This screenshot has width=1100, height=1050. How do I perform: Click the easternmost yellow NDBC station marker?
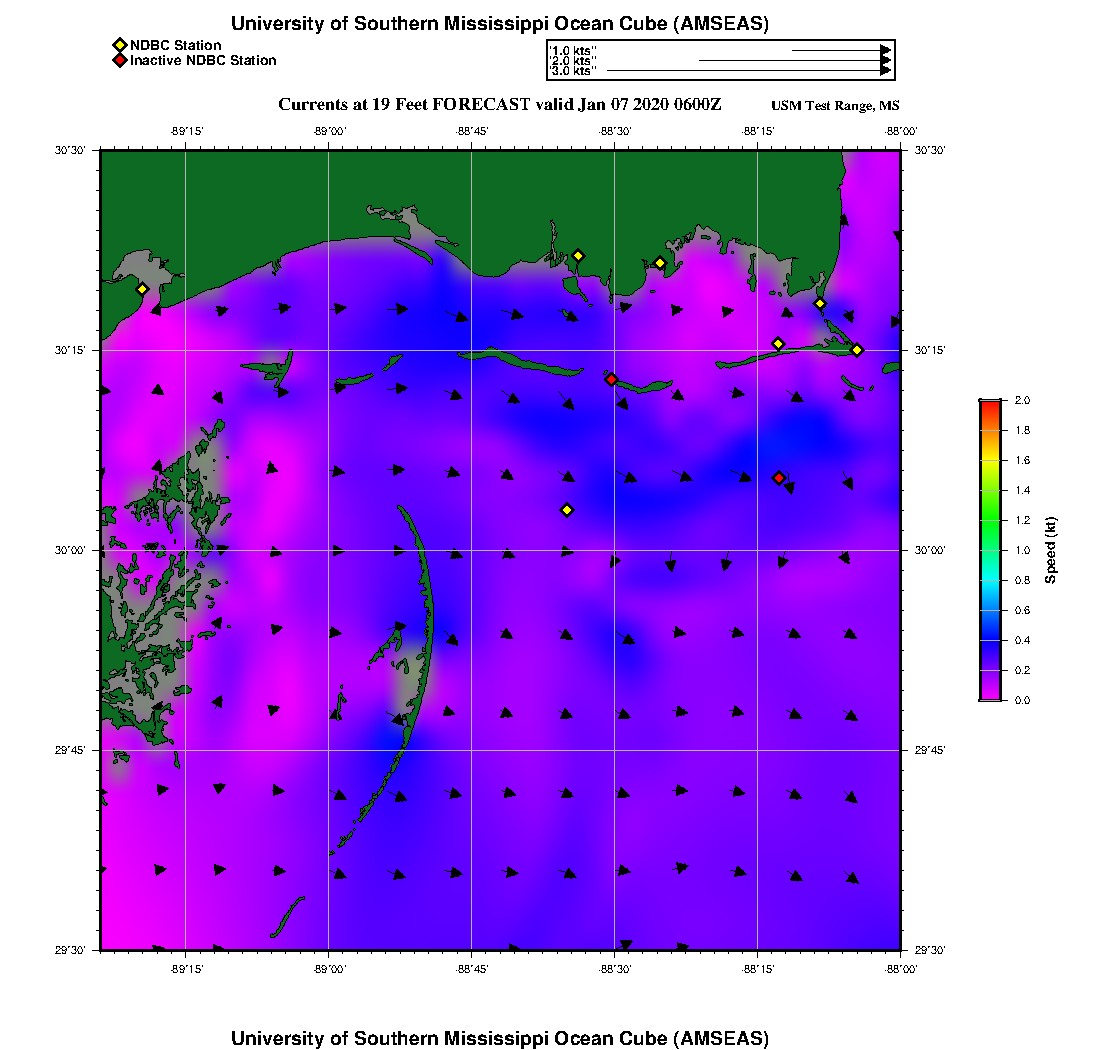click(857, 349)
